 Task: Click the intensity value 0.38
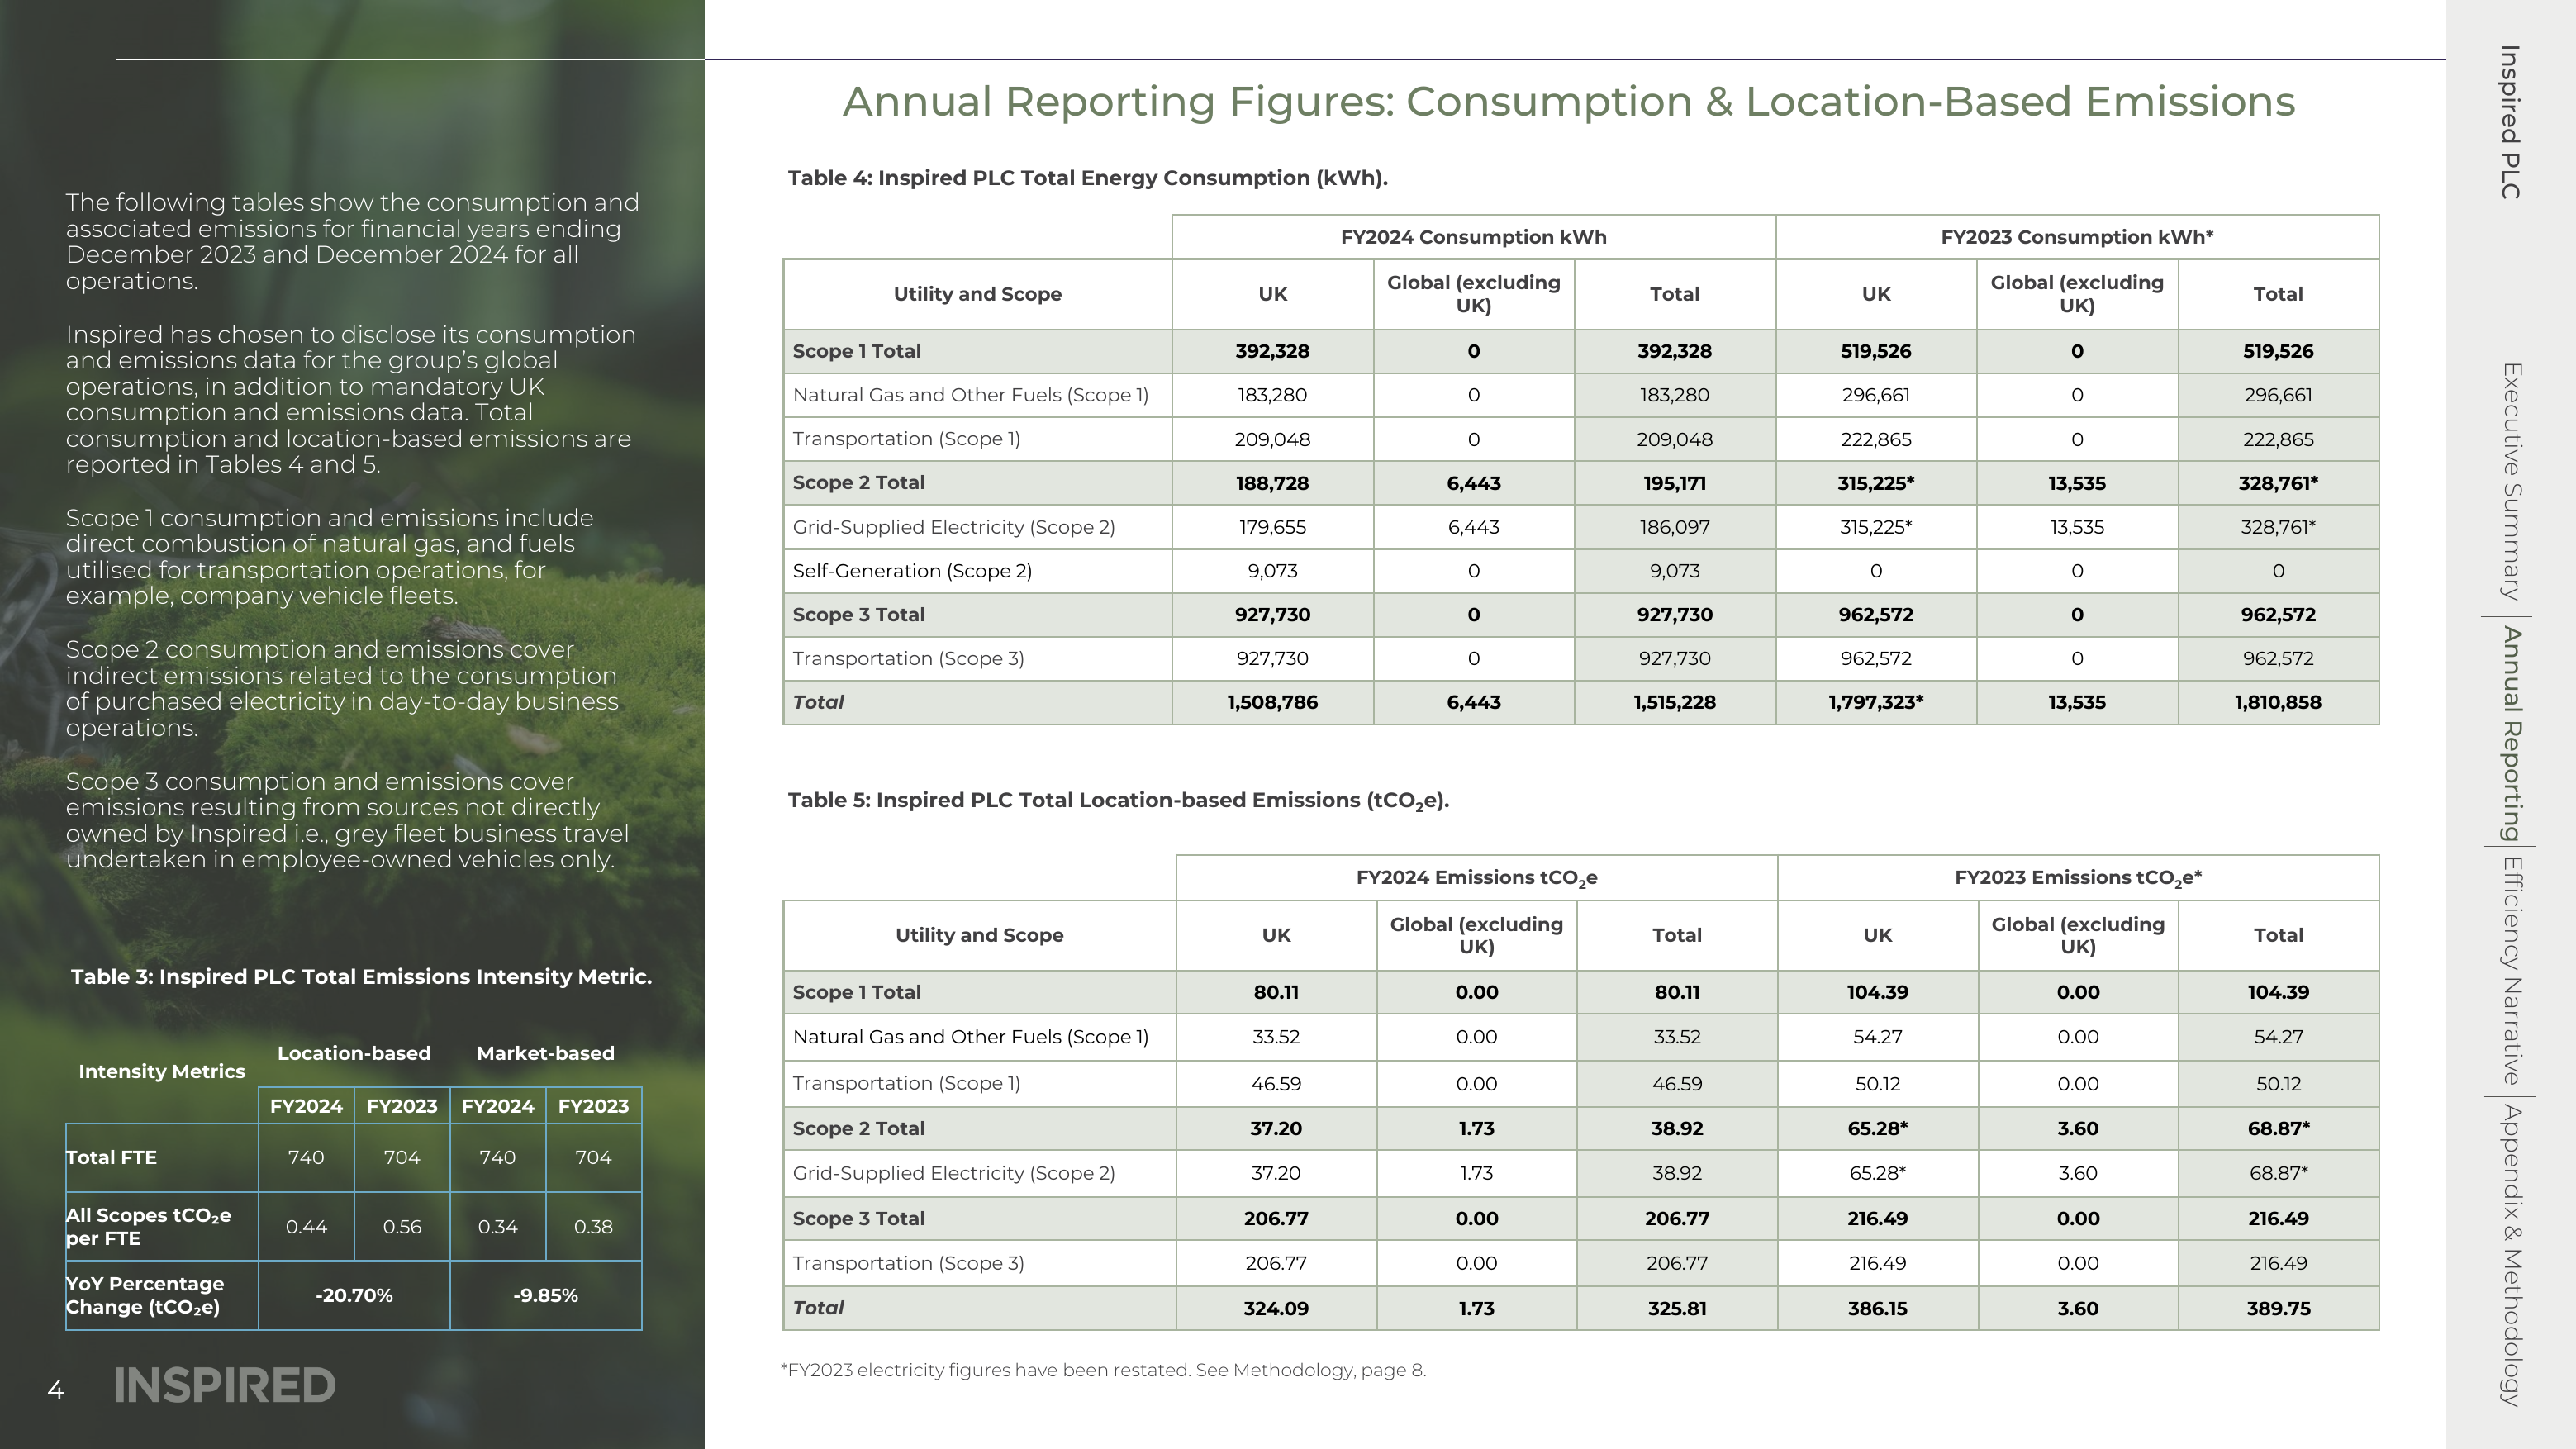tap(593, 1227)
